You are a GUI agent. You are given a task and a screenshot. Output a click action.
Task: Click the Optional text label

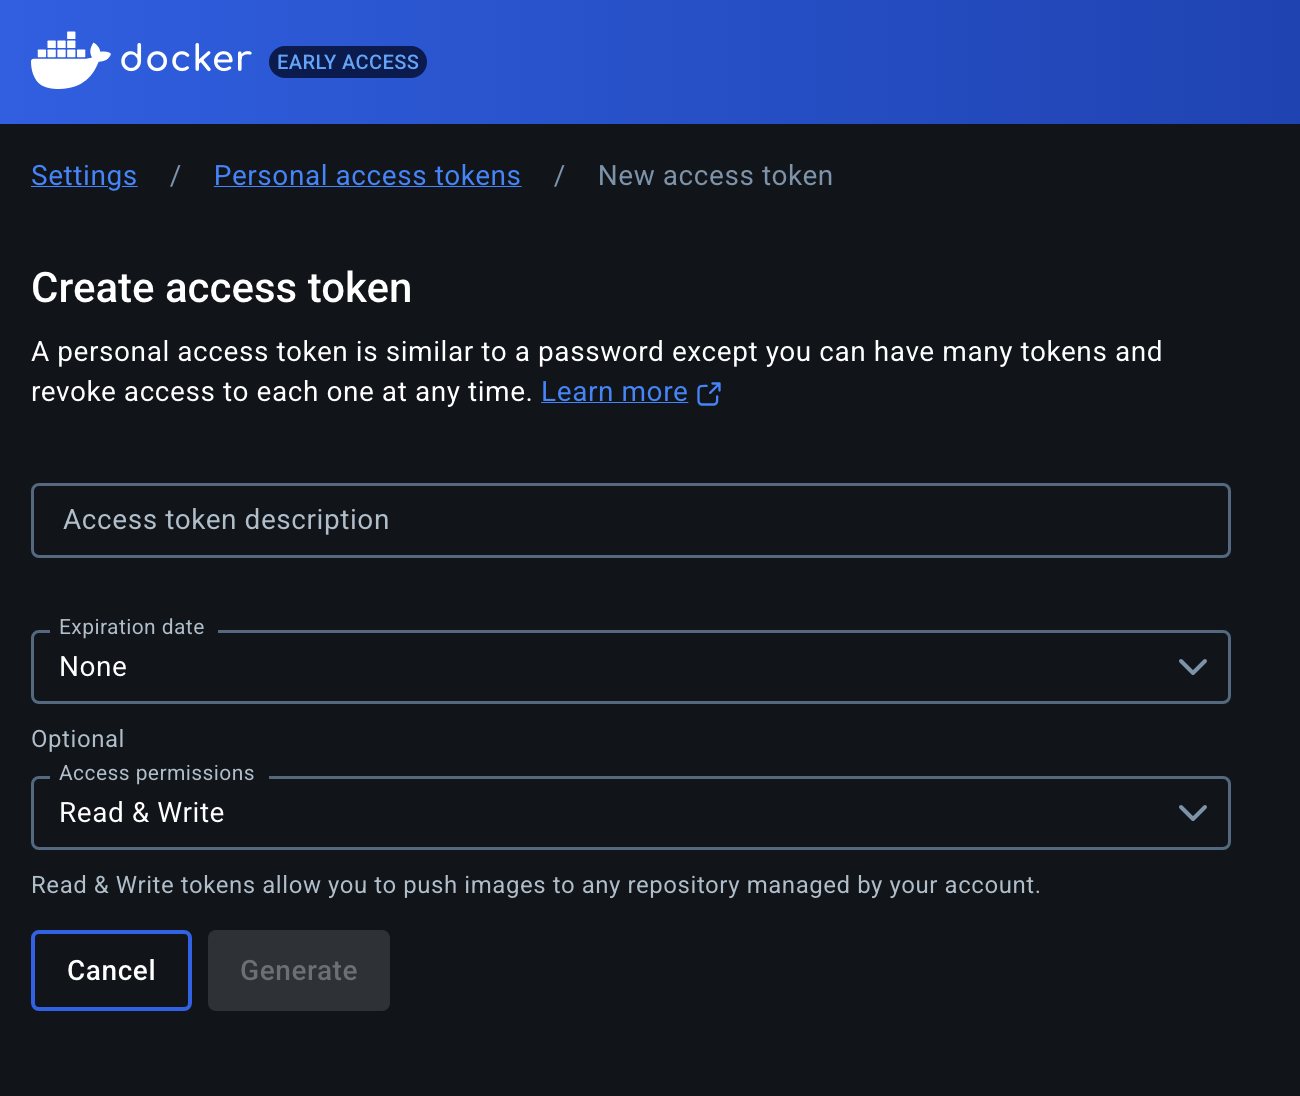pyautogui.click(x=78, y=738)
